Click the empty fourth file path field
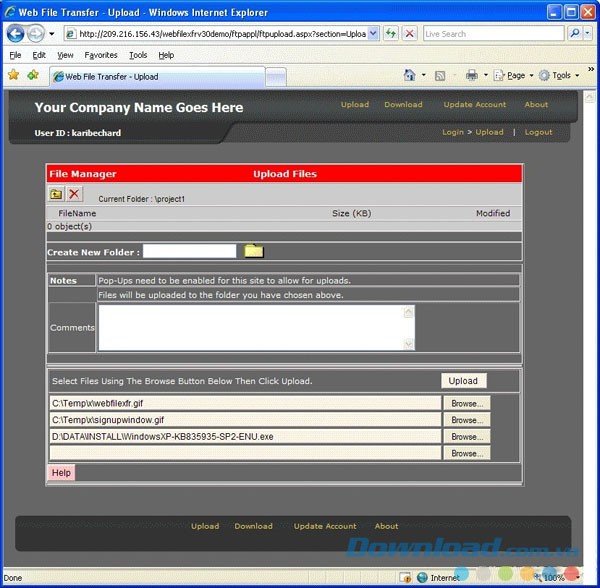 pyautogui.click(x=245, y=453)
